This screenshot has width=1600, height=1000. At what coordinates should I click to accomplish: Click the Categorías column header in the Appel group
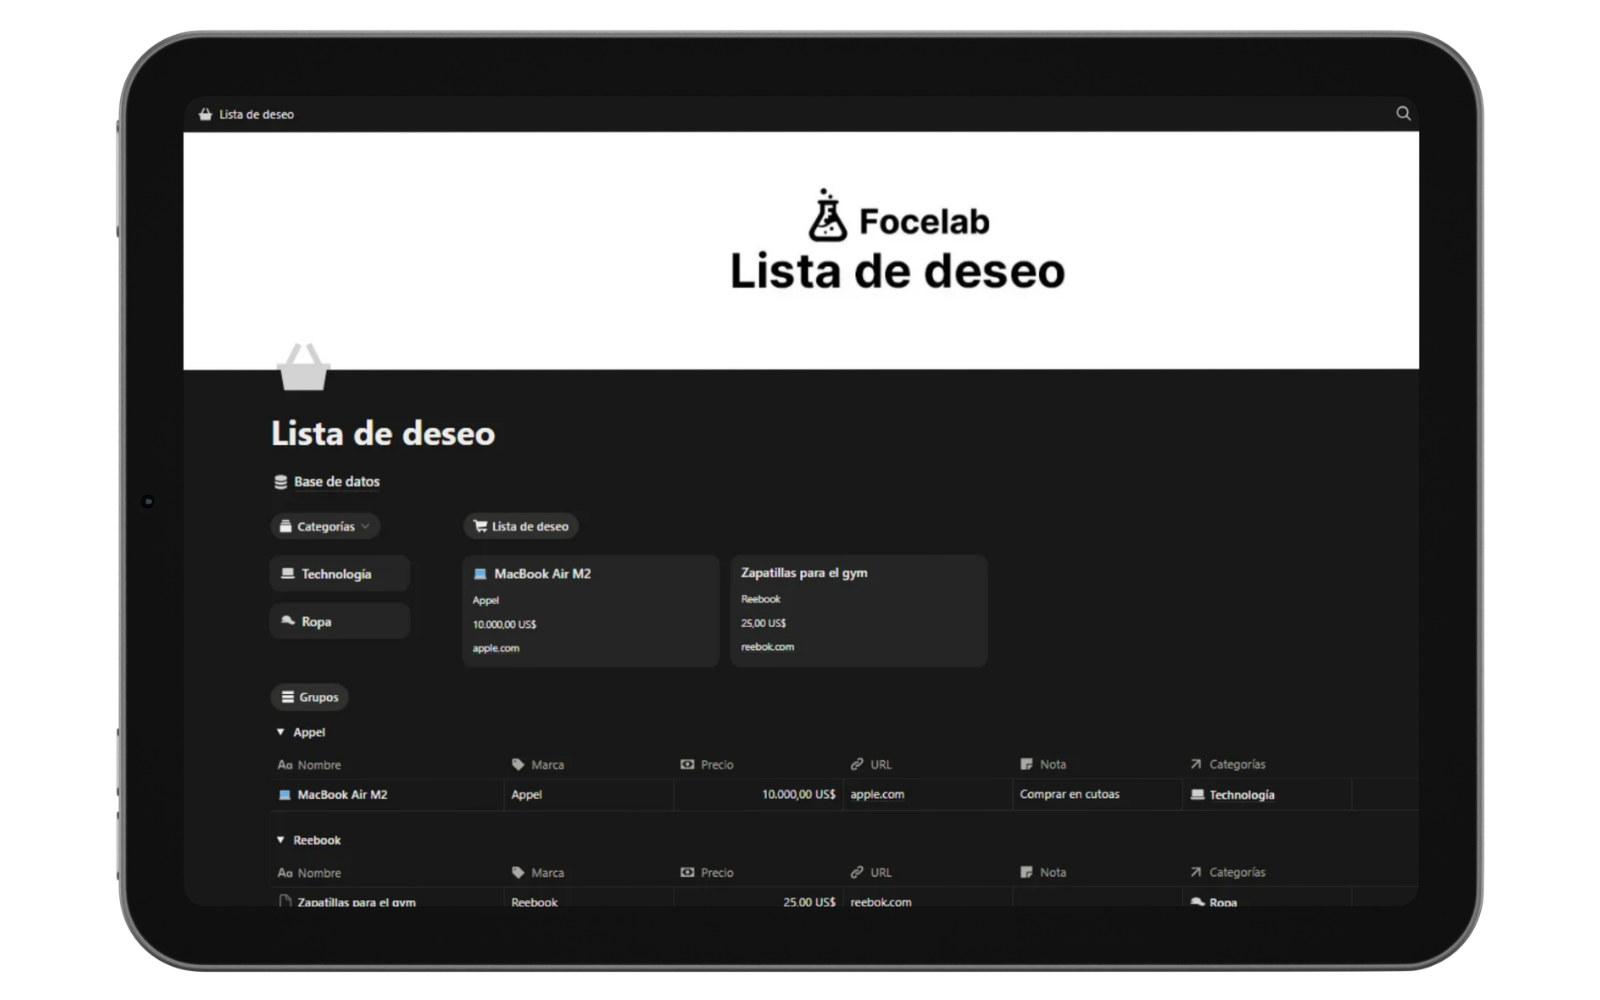point(1228,765)
